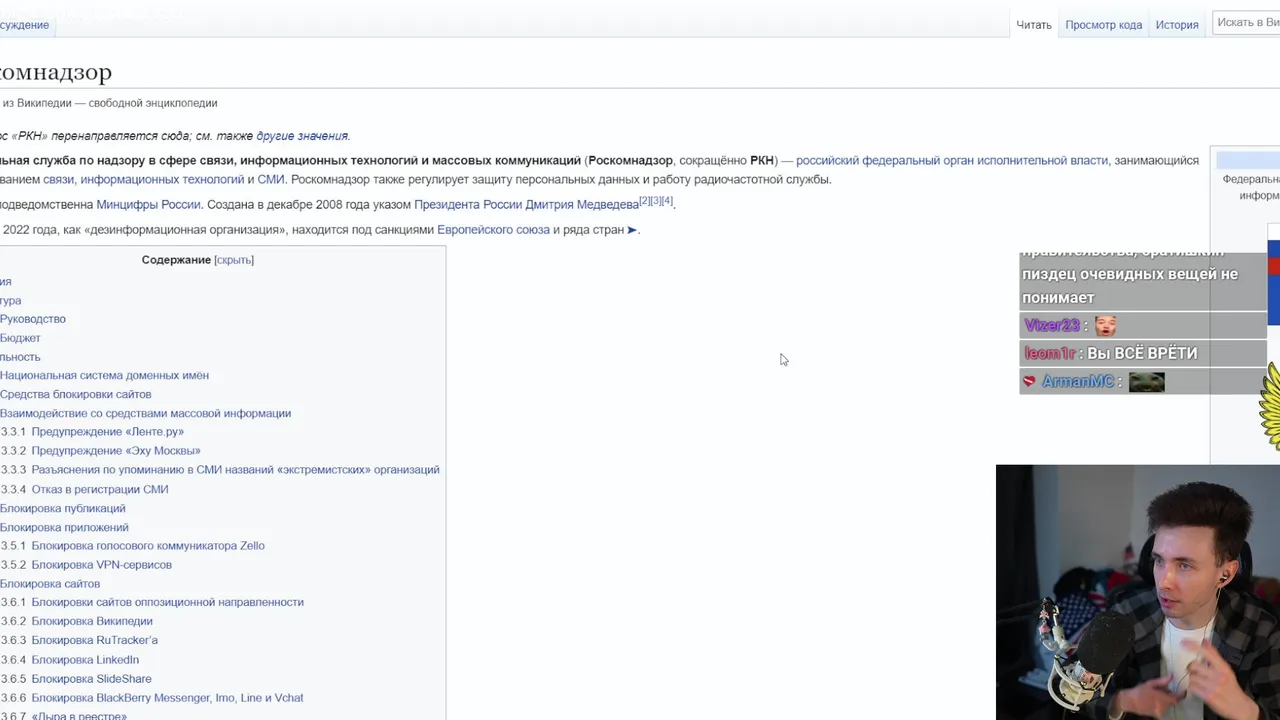1280x720 pixels.
Task: Jump to the Блокировка сайтов section
Action: click(x=50, y=584)
